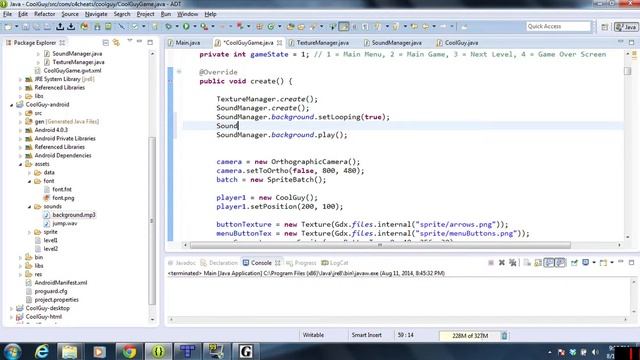This screenshot has width=640, height=360.
Task: Toggle Link with Editor in Package Explorer
Action: (116, 42)
